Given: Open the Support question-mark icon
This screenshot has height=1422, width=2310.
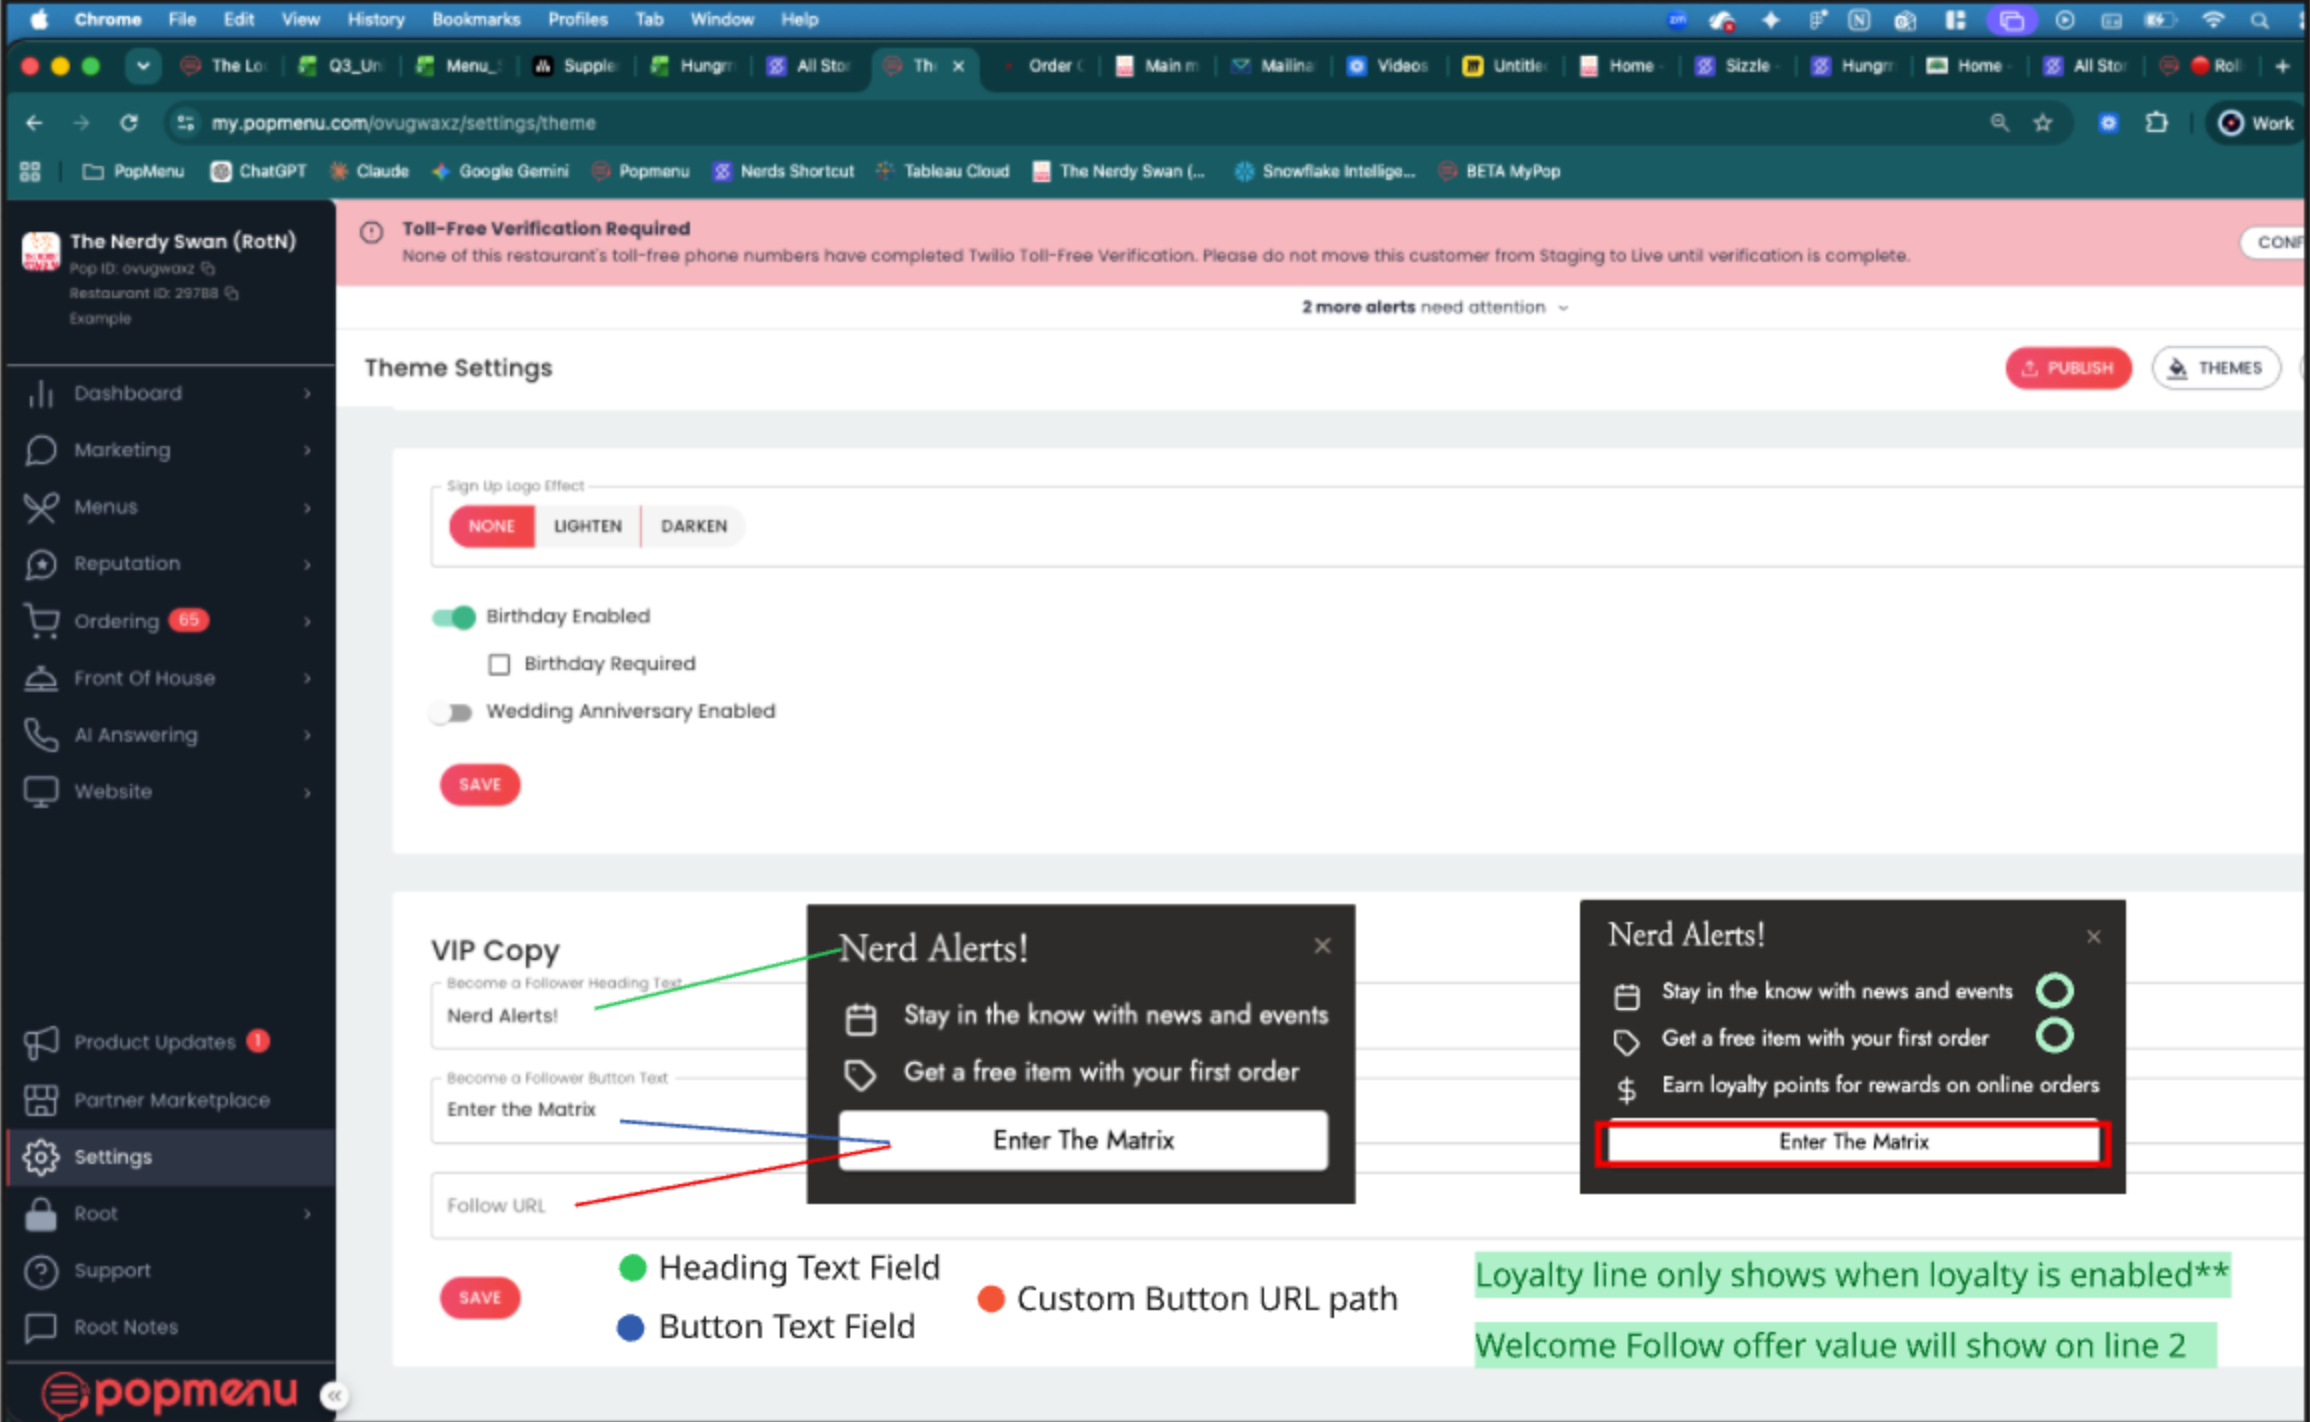Looking at the screenshot, I should (41, 1271).
